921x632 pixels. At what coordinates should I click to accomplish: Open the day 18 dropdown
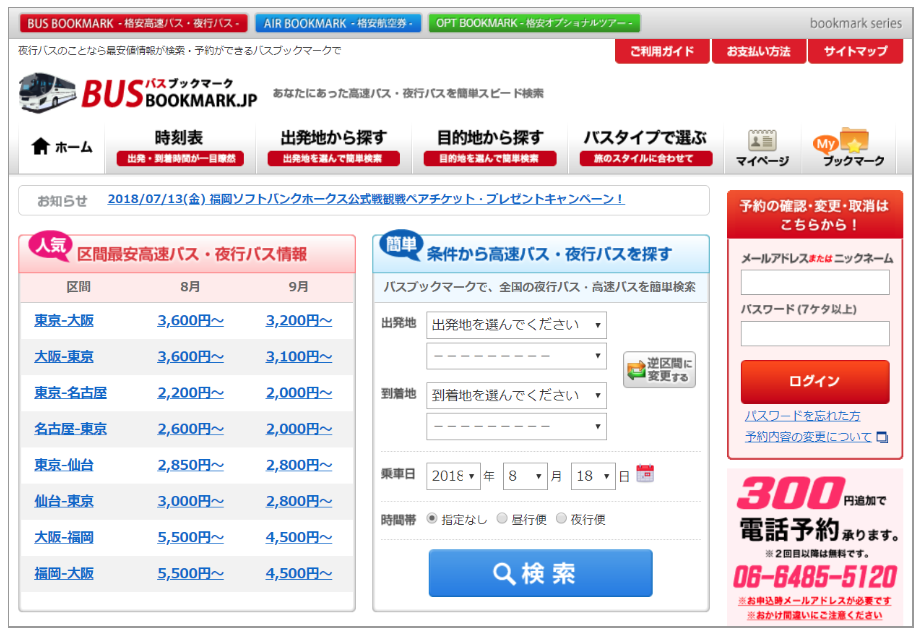593,476
